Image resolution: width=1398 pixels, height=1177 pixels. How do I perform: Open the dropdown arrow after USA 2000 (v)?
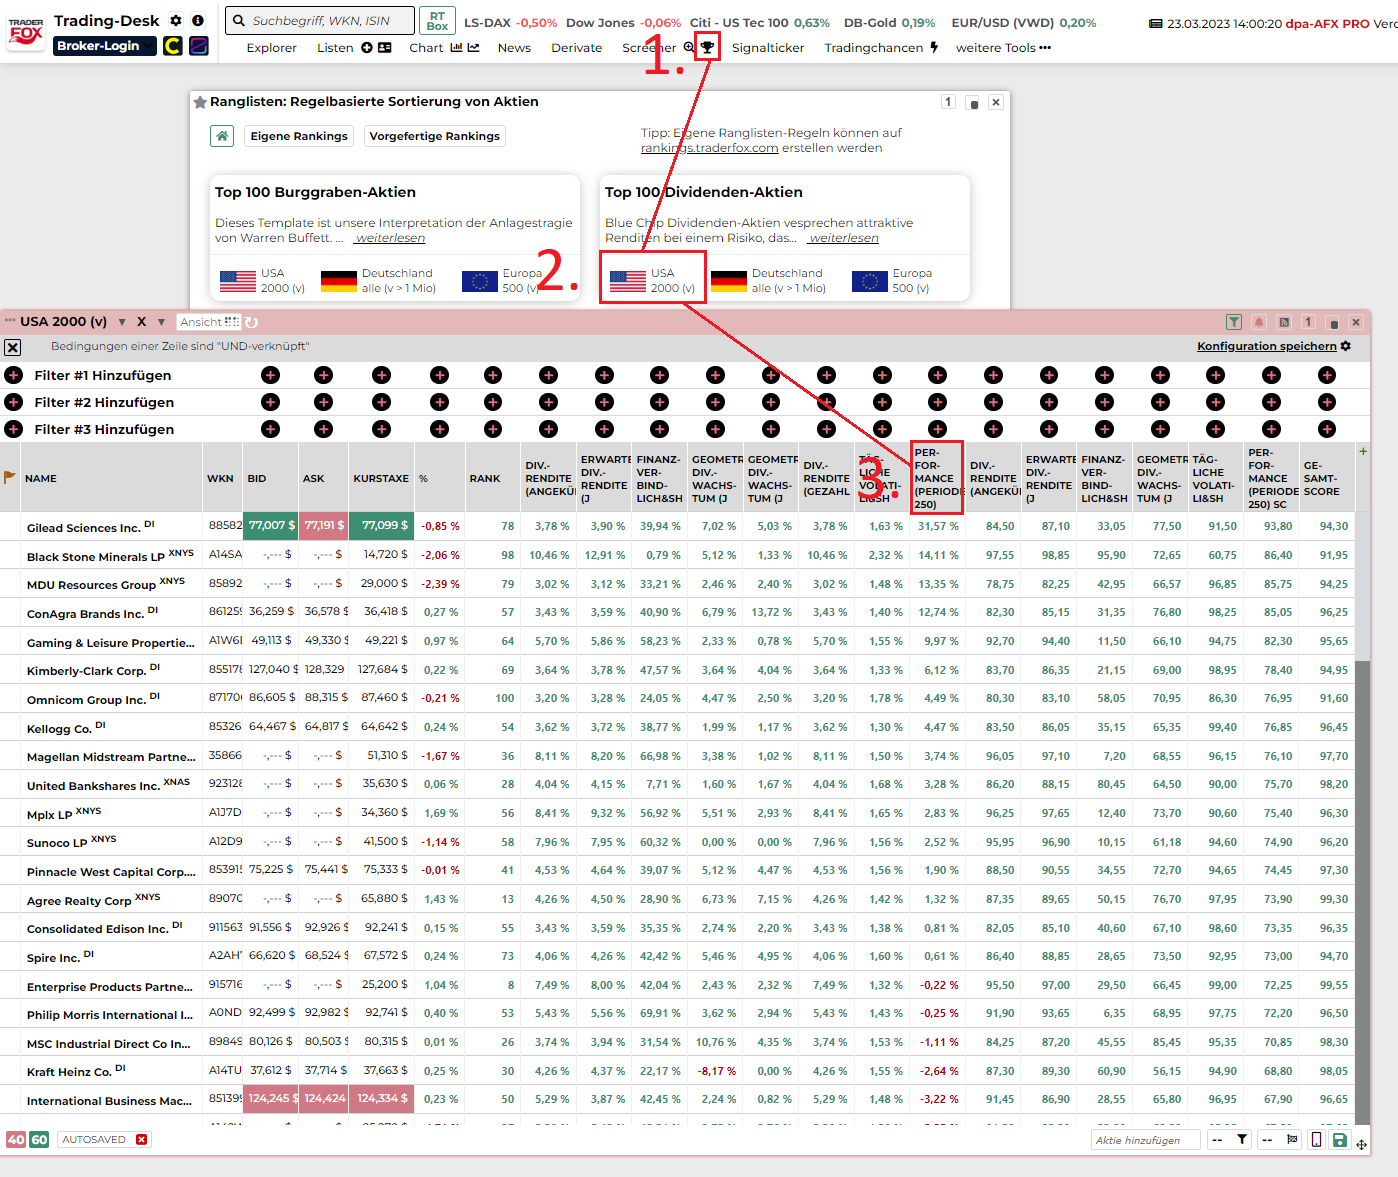coord(122,322)
